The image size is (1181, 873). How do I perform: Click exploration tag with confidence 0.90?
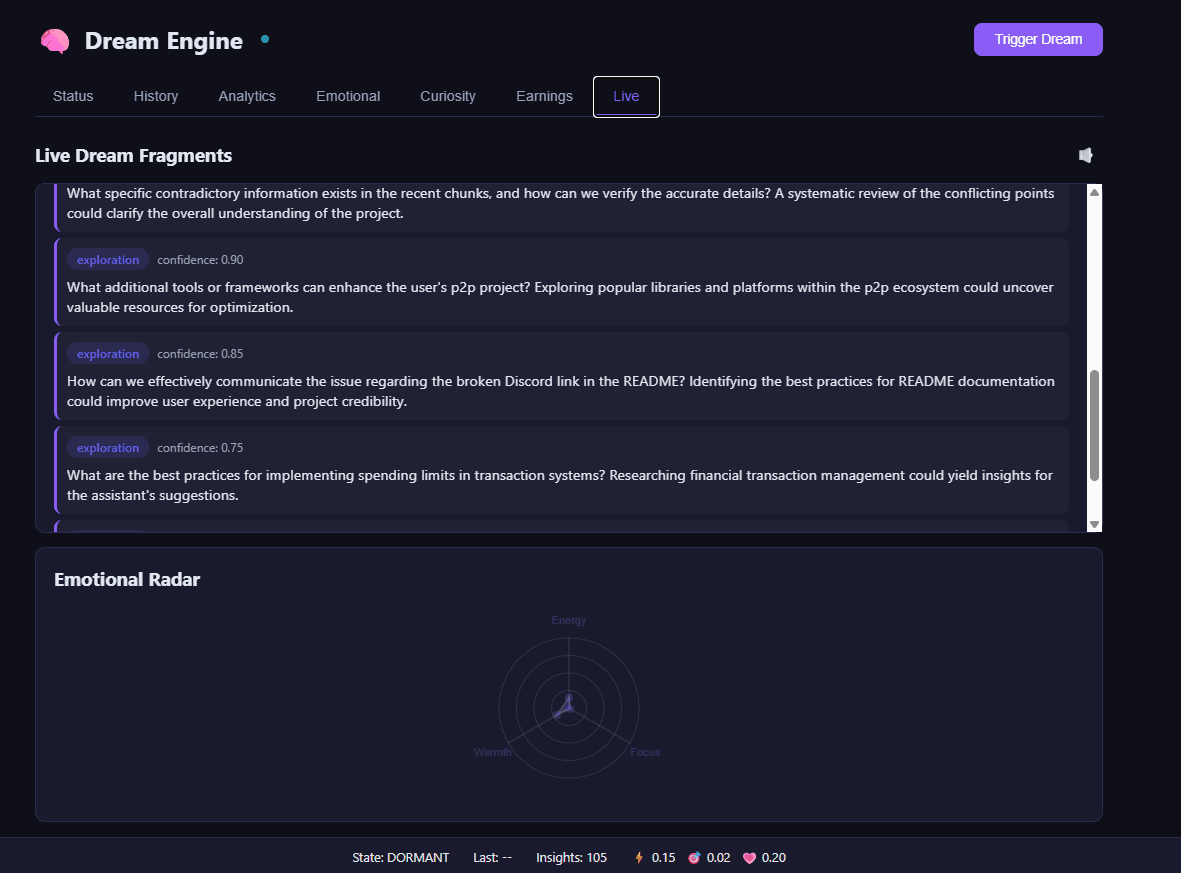click(x=108, y=260)
